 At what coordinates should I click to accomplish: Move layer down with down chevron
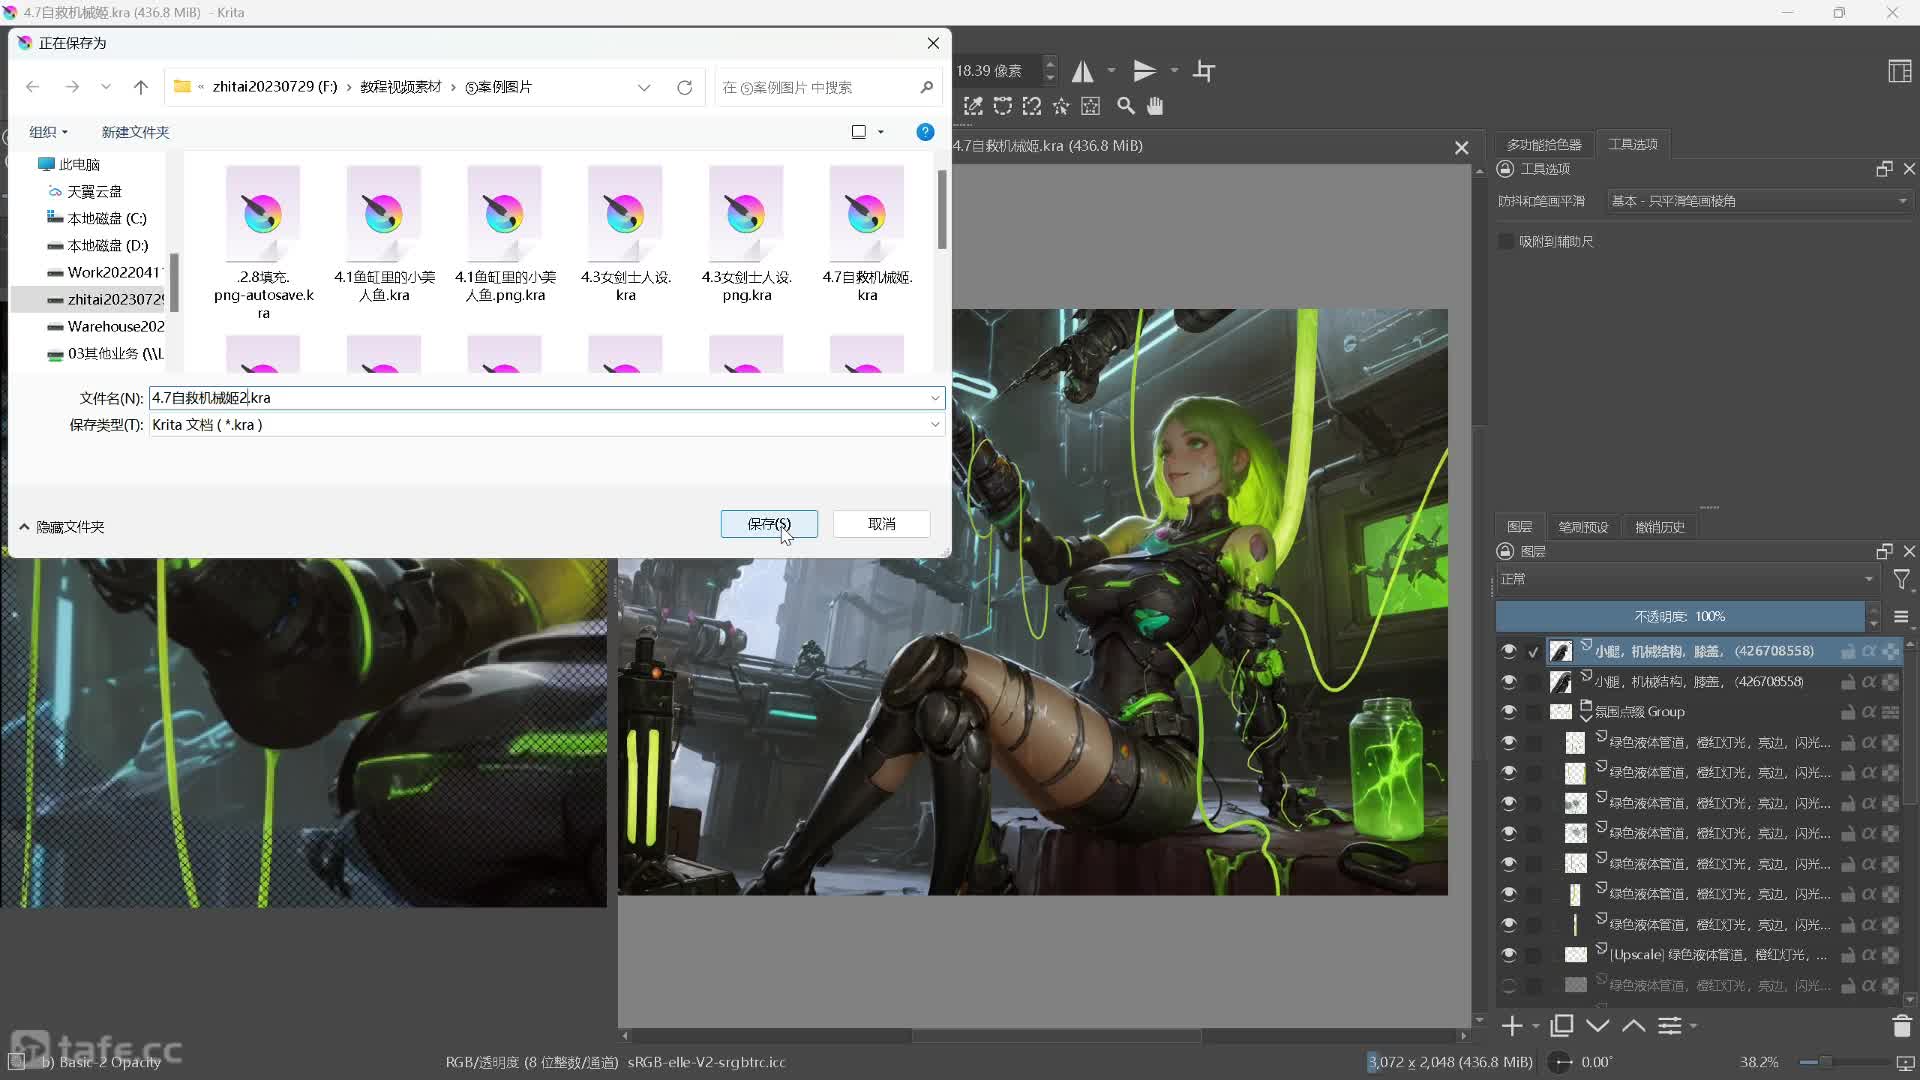1598,1026
